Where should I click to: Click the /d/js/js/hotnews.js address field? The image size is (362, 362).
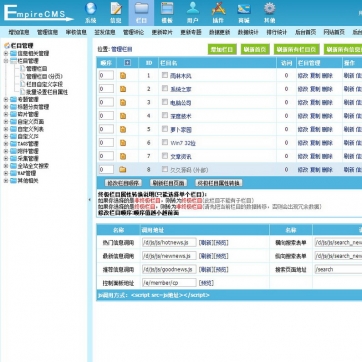coord(169,243)
